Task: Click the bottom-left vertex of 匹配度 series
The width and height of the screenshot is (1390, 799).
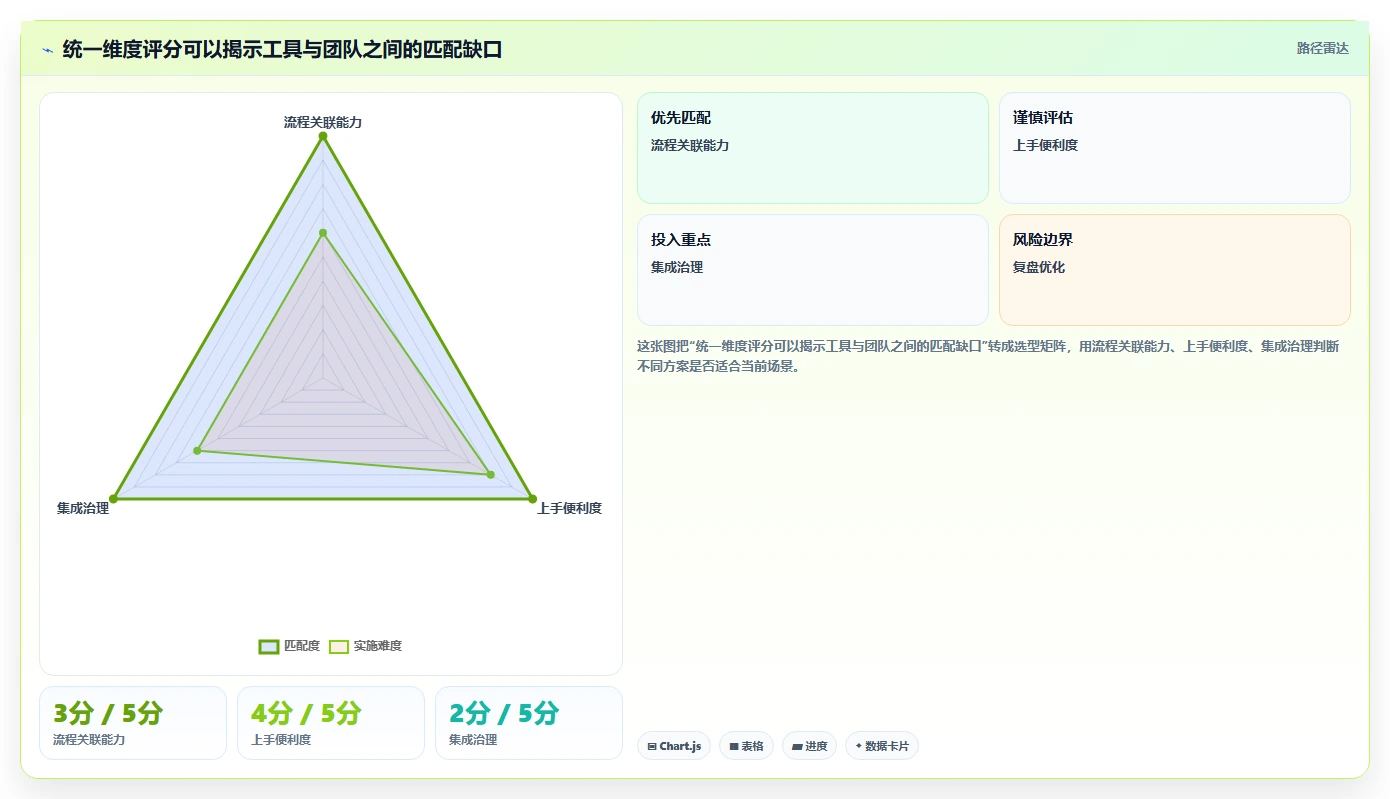Action: click(x=114, y=498)
